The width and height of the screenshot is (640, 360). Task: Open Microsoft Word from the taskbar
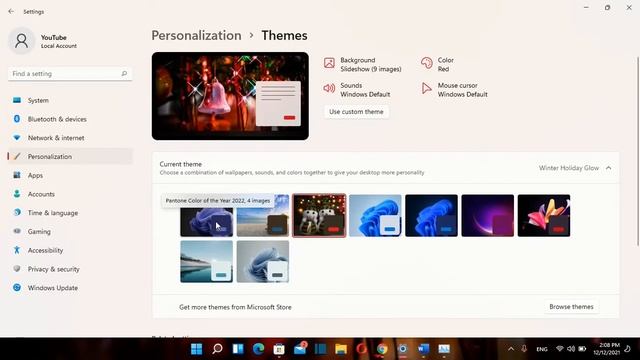(x=423, y=349)
